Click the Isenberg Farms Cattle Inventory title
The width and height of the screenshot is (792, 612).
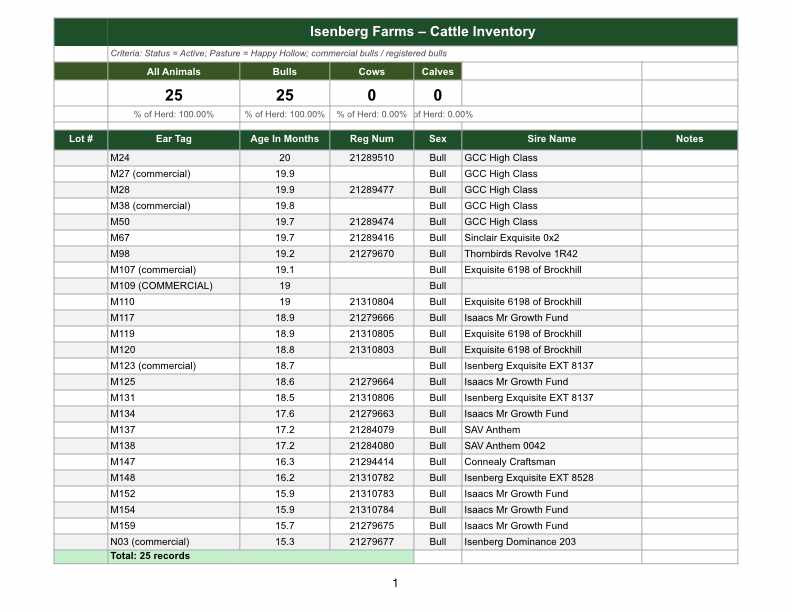click(x=422, y=32)
